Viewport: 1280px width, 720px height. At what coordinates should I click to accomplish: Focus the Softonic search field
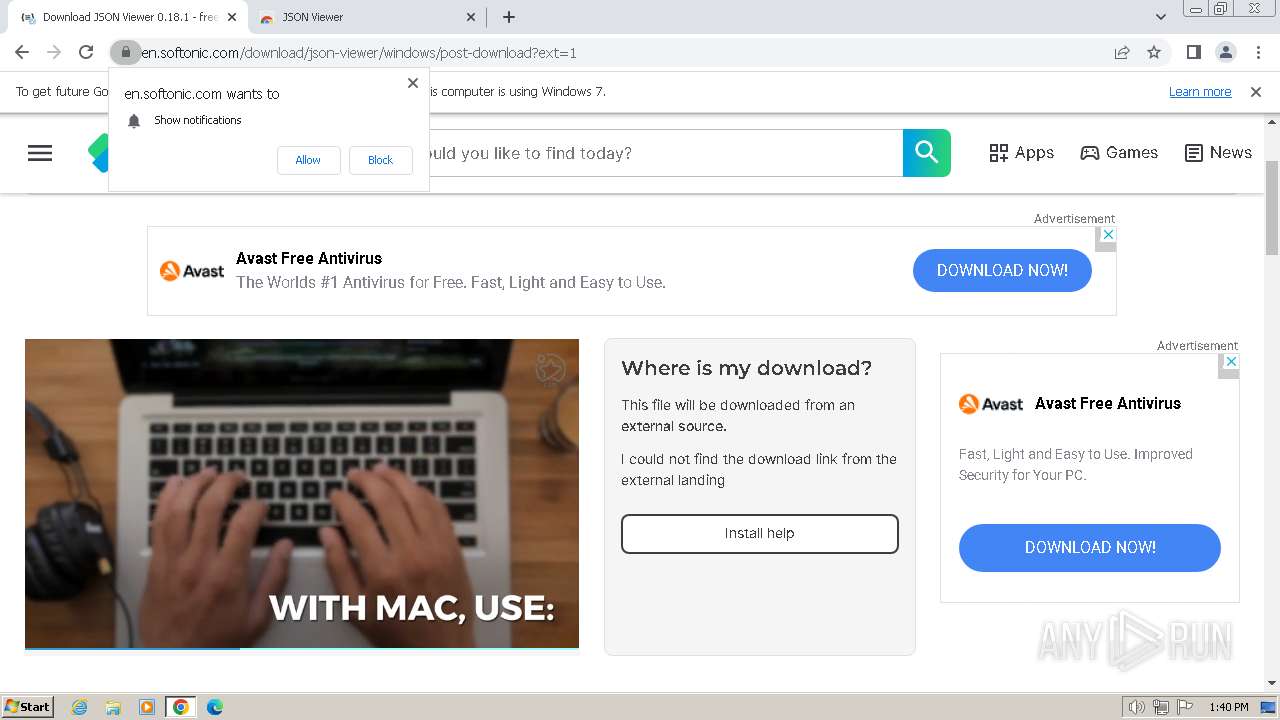pos(665,153)
